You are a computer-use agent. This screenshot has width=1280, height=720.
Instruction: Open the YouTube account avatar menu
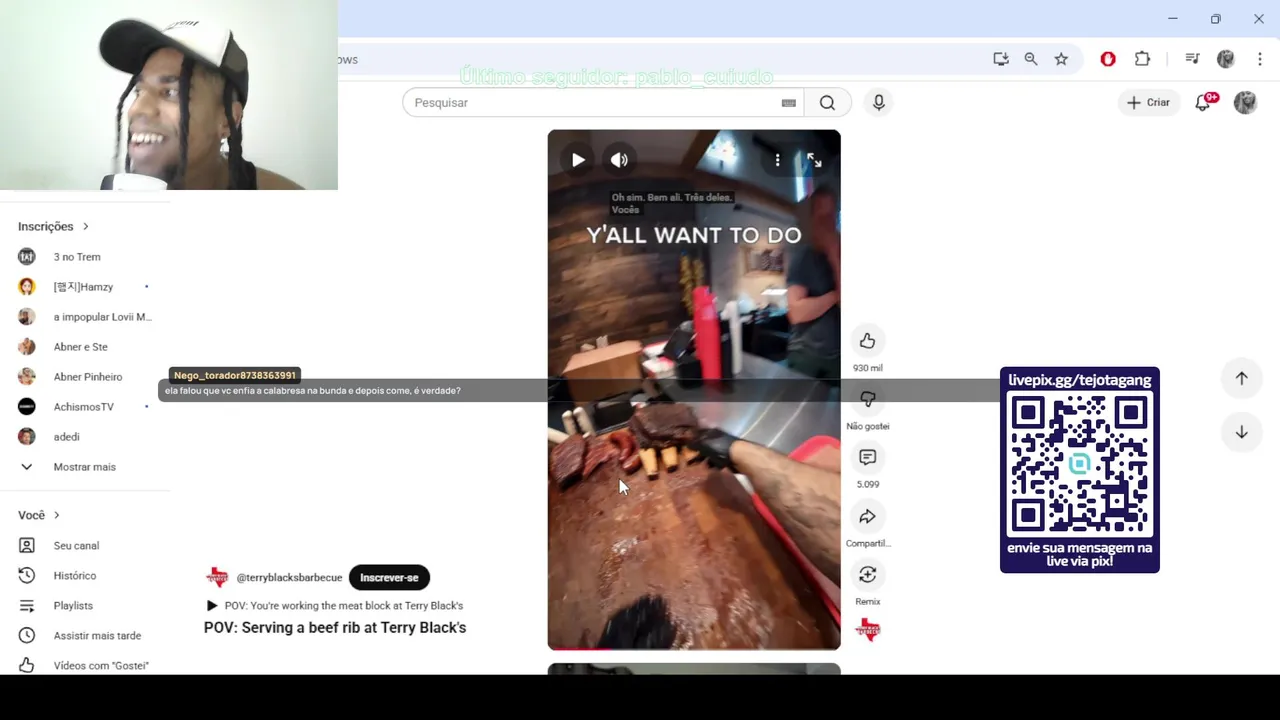tap(1245, 102)
